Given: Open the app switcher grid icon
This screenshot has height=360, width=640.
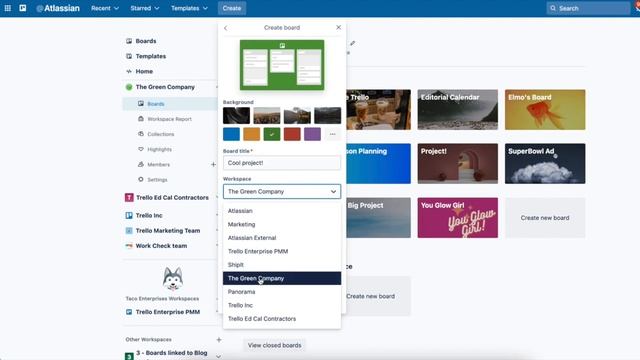Looking at the screenshot, I should tap(7, 8).
